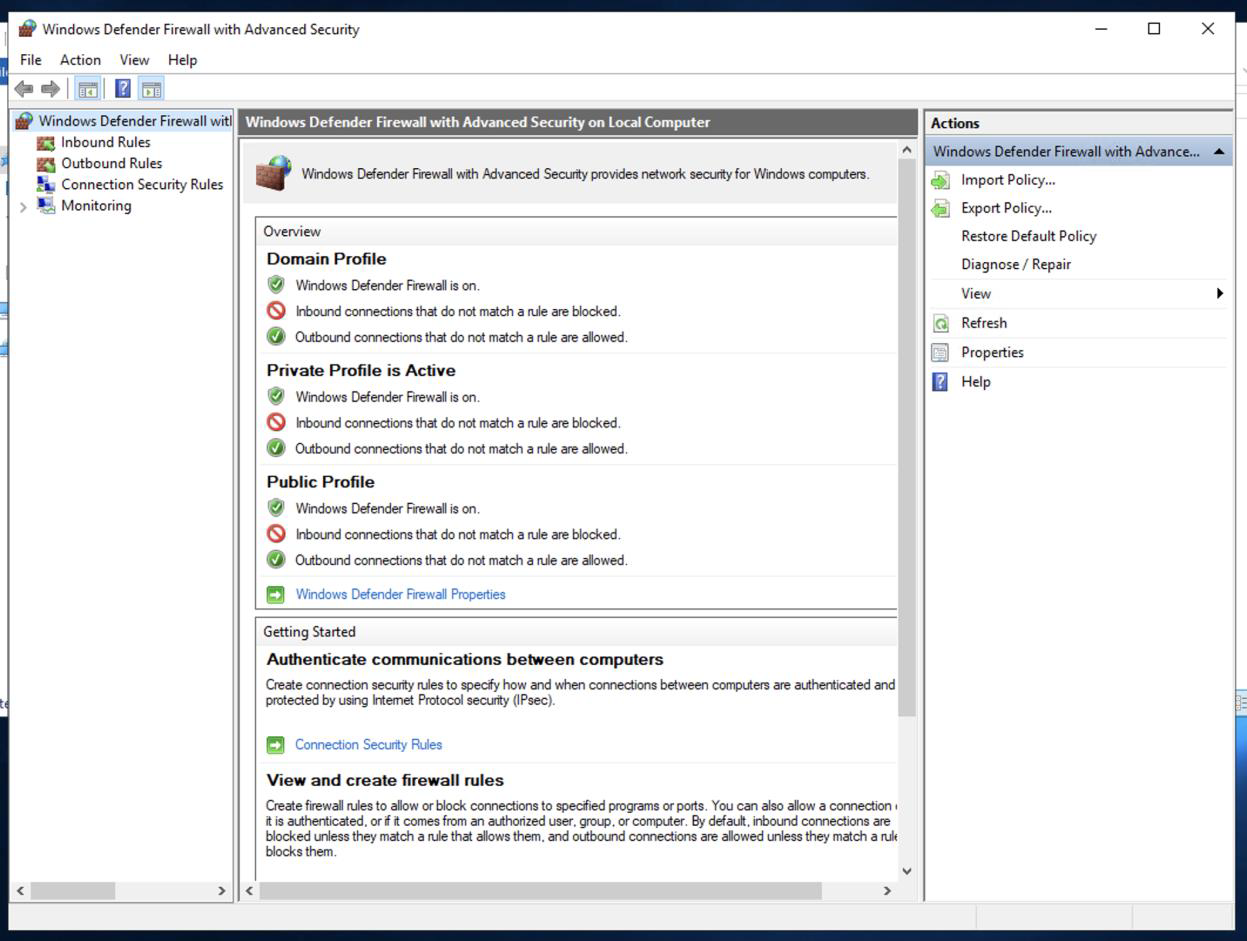This screenshot has height=941, width=1247.
Task: Select the Outbound Rules icon in the tree
Action: pyautogui.click(x=45, y=164)
